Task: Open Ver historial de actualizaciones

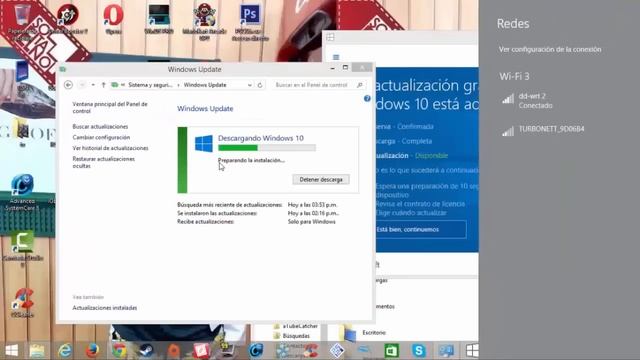Action: click(x=110, y=148)
